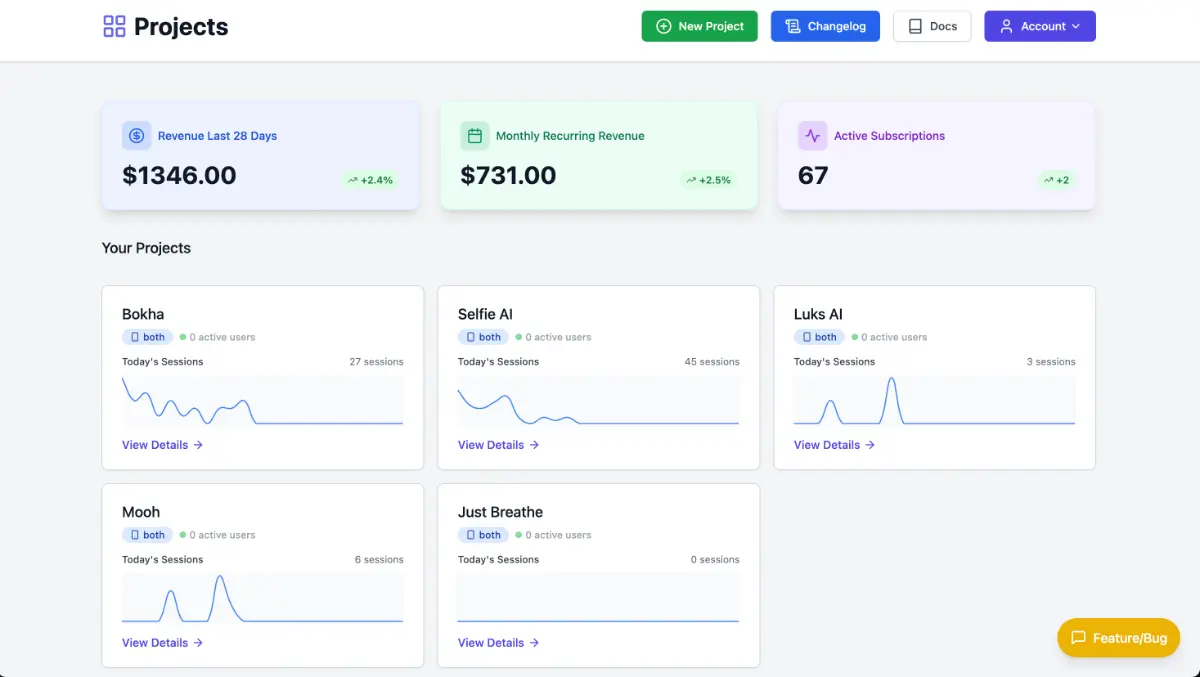Open View Details for Luks AI
This screenshot has height=677, width=1200.
click(835, 445)
